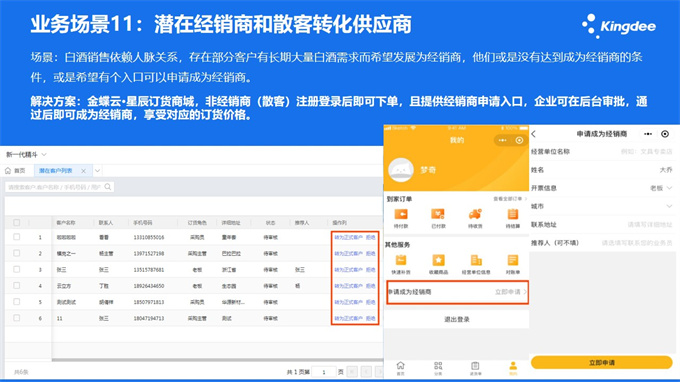This screenshot has width=680, height=382.
Task: Open 进货单 in phone bottom navigation
Action: tap(475, 368)
